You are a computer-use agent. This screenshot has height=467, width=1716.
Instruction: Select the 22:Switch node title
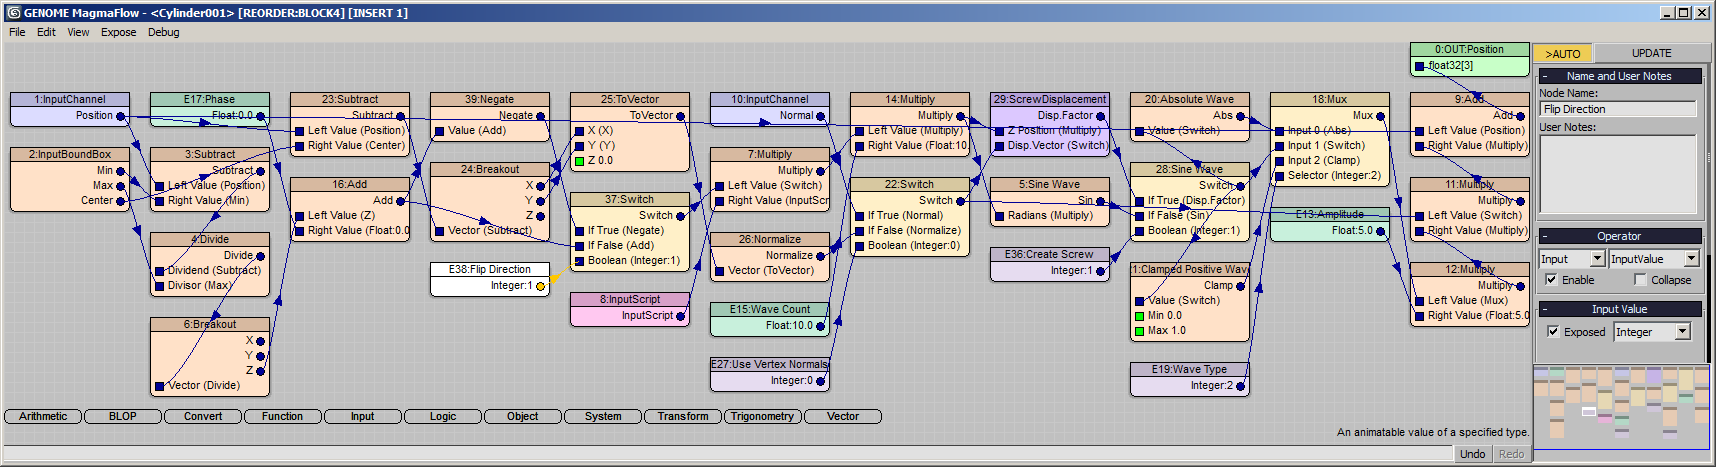[x=910, y=184]
